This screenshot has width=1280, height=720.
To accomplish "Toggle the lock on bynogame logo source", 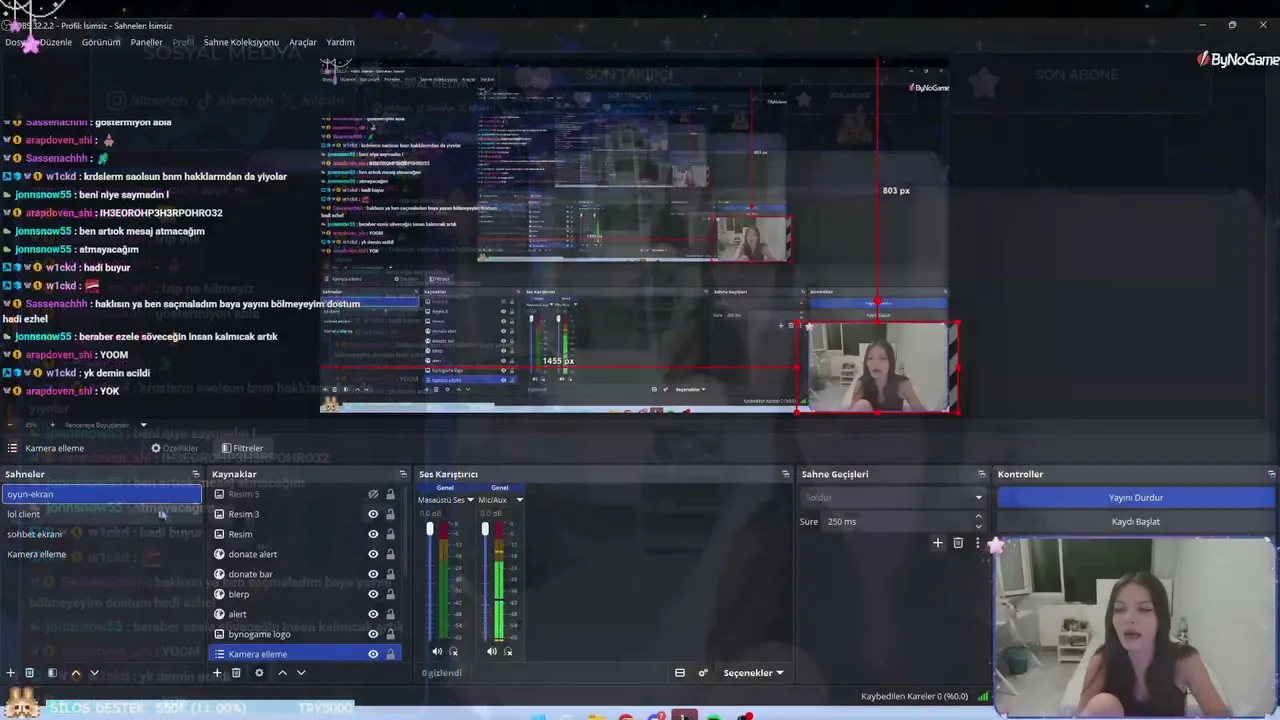I will [x=390, y=634].
